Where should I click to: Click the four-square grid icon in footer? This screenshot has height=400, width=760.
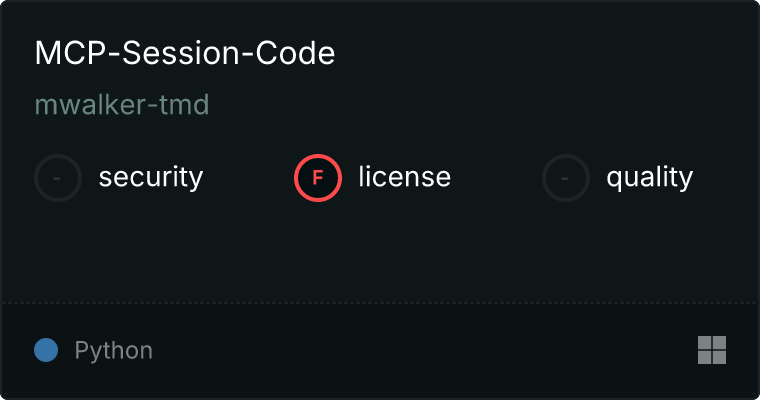pos(711,350)
